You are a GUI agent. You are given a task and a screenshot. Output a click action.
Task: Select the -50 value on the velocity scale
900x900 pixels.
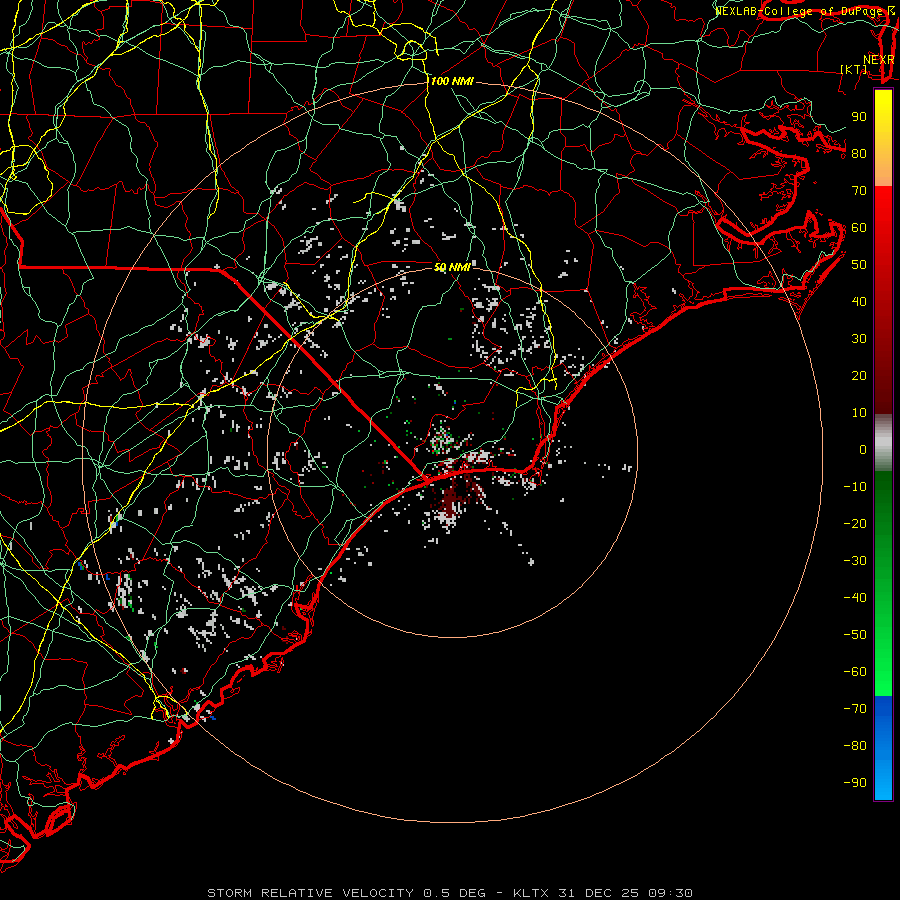855,635
